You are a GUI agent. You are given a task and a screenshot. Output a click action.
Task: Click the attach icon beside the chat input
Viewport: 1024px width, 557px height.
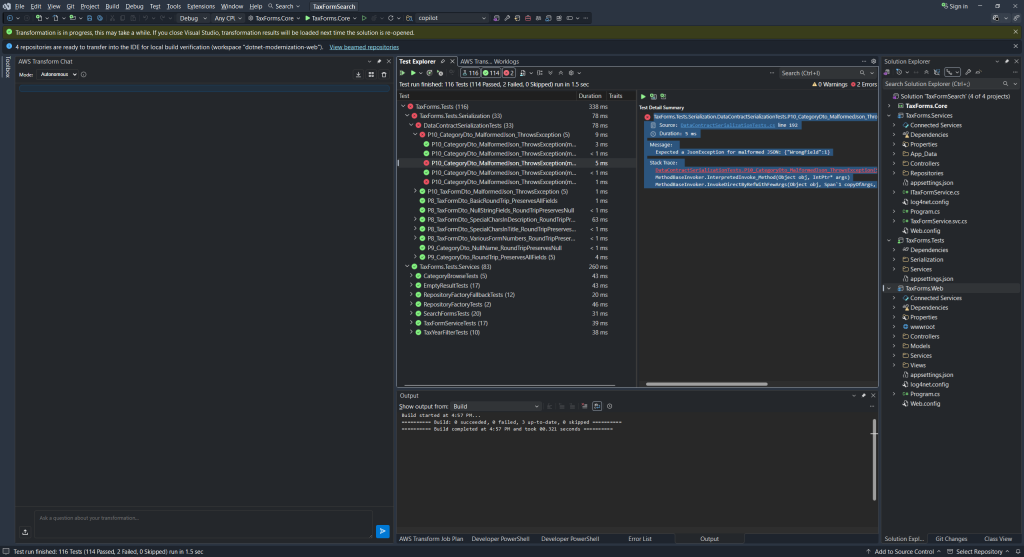[25, 532]
